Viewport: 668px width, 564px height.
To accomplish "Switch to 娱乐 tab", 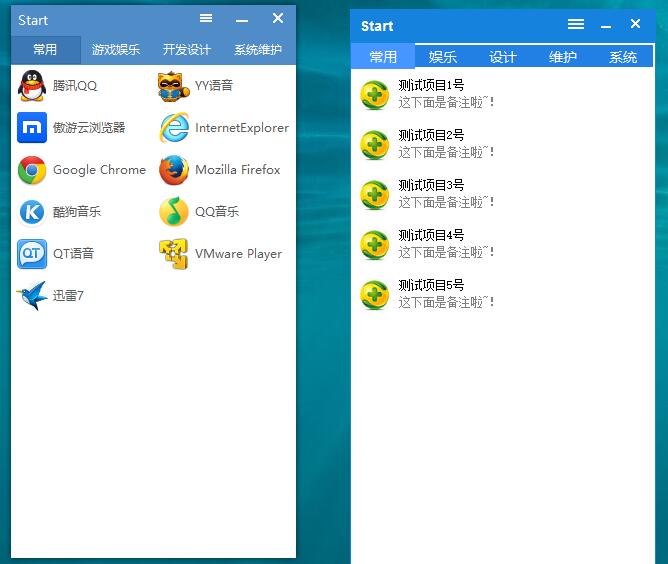I will [x=443, y=57].
